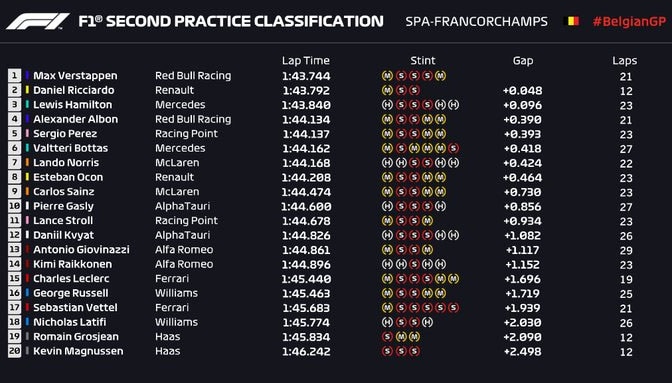Screen dimensions: 672x383
Task: Click the Lap Time column header
Action: click(x=306, y=61)
